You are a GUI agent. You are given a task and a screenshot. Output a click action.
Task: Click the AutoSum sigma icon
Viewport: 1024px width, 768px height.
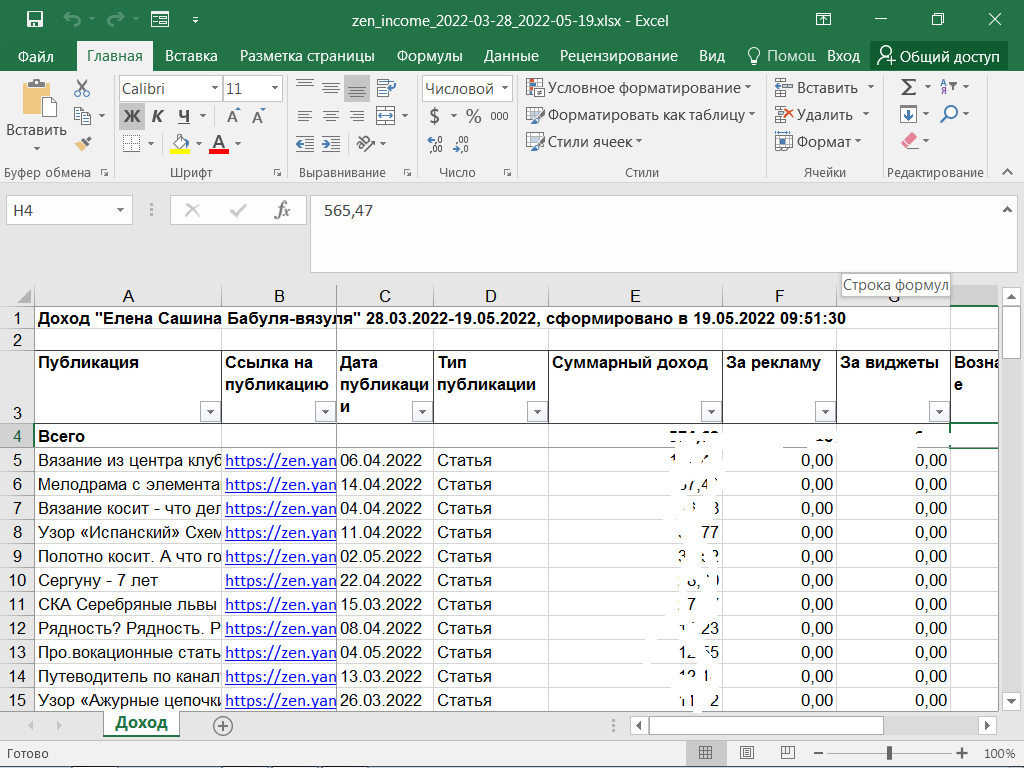pyautogui.click(x=908, y=88)
